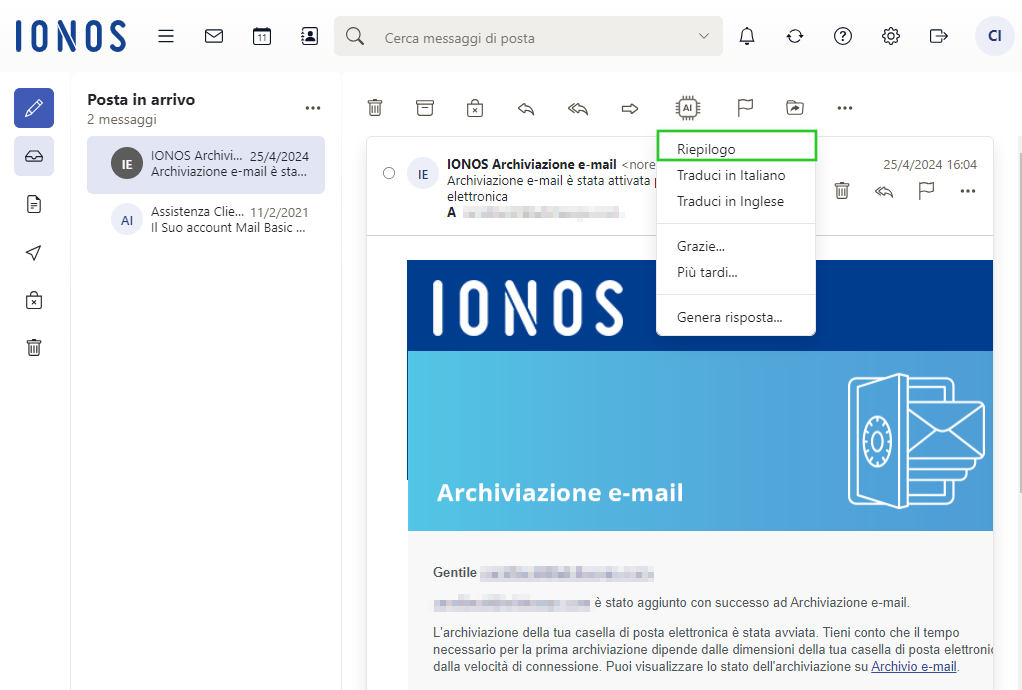This screenshot has width=1022, height=690.
Task: Choose Genera risposta... from AI menu
Action: coord(737,317)
